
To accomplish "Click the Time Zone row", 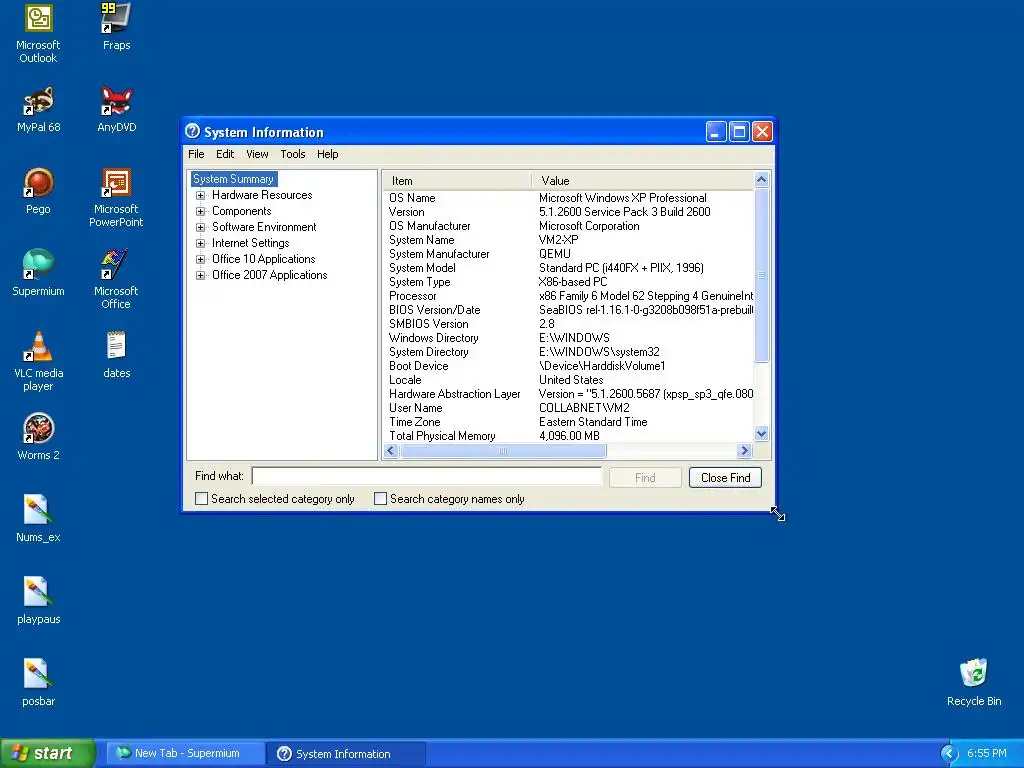I will [568, 422].
